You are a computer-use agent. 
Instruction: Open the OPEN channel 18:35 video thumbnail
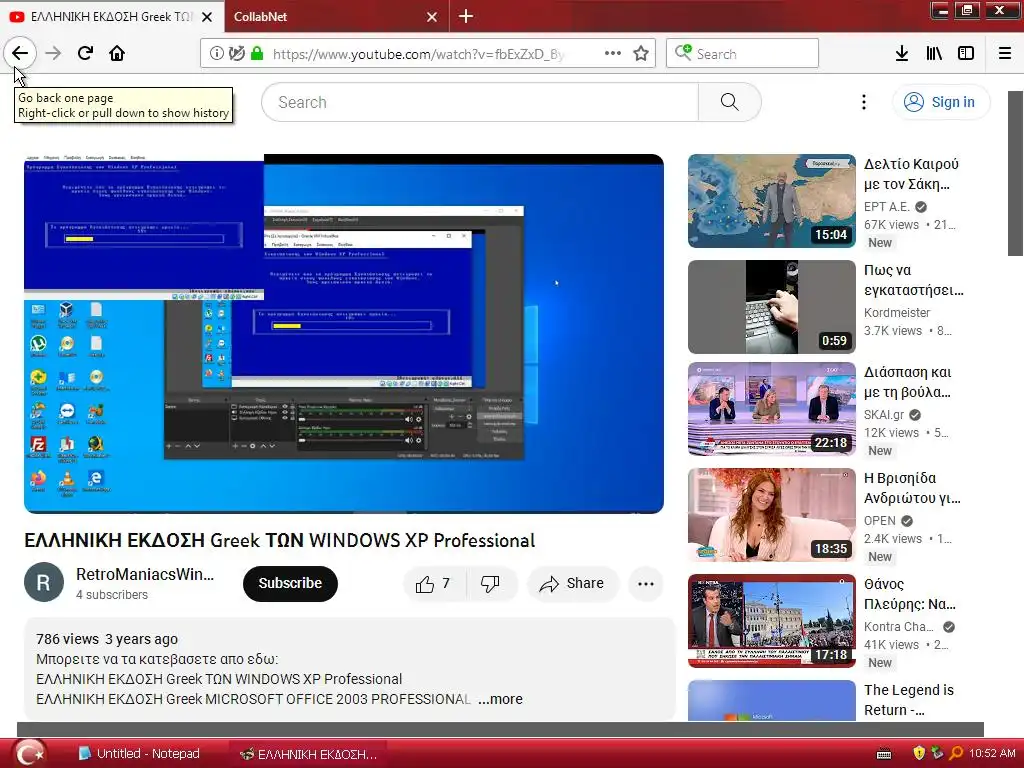(x=771, y=515)
